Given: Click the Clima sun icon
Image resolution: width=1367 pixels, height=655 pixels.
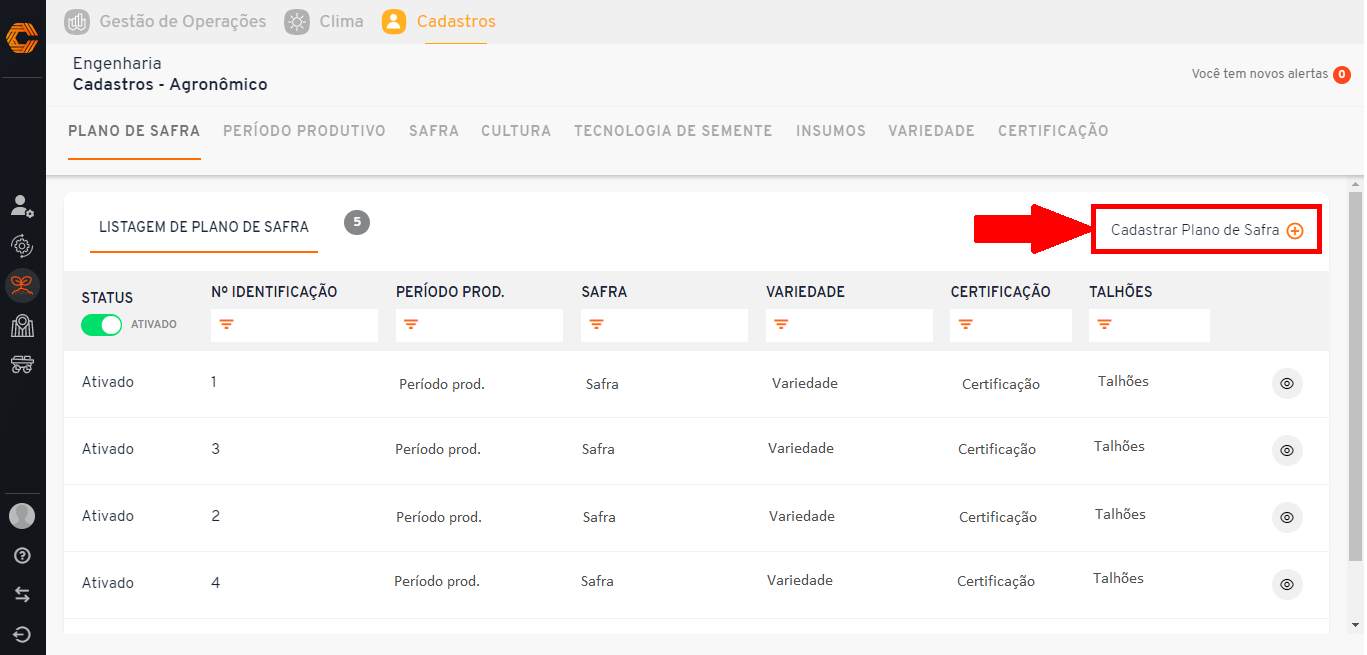Looking at the screenshot, I should tap(297, 21).
